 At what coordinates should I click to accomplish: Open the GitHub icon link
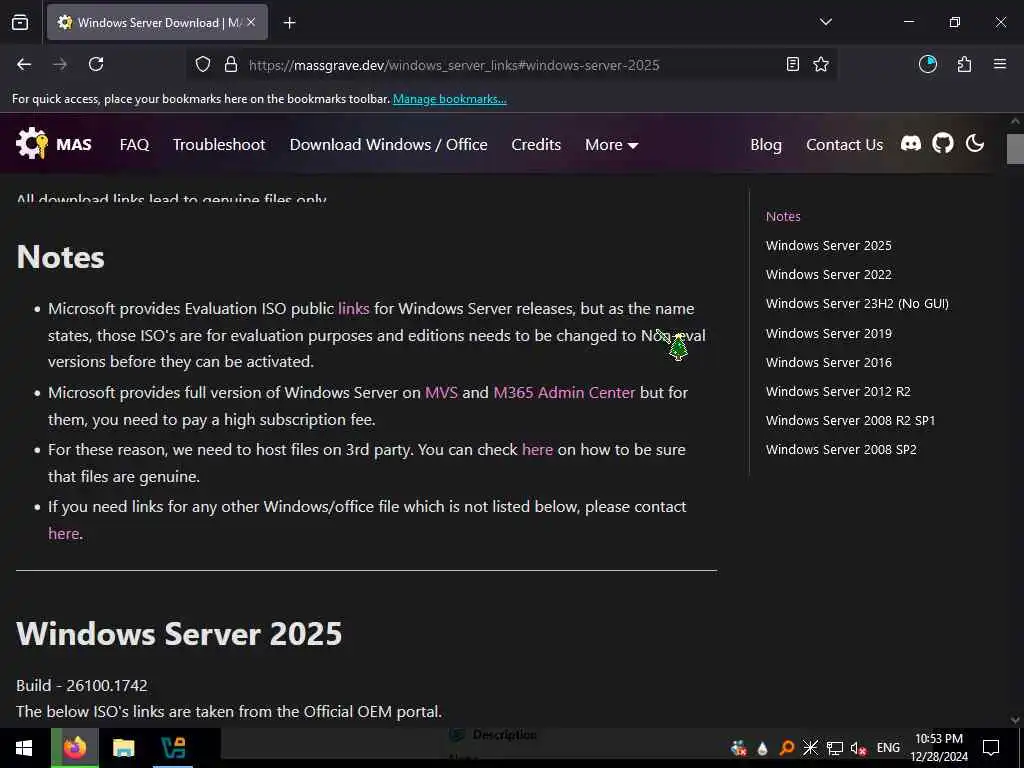pyautogui.click(x=942, y=143)
